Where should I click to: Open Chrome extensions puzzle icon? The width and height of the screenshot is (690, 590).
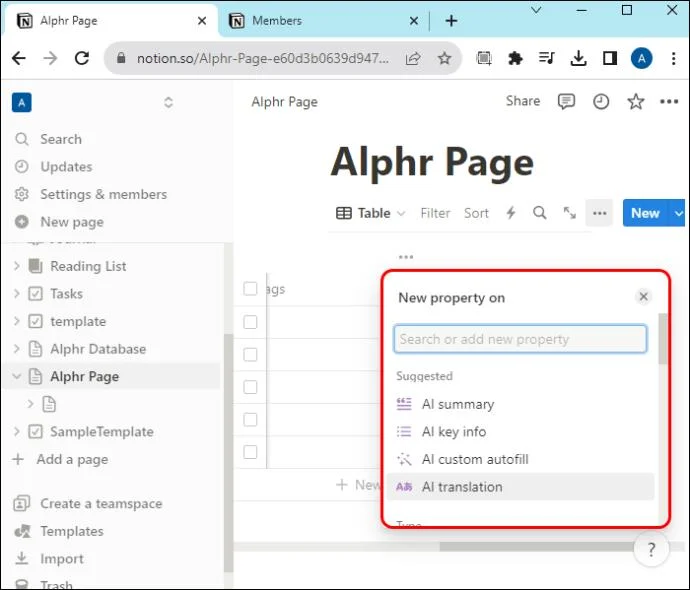[515, 58]
